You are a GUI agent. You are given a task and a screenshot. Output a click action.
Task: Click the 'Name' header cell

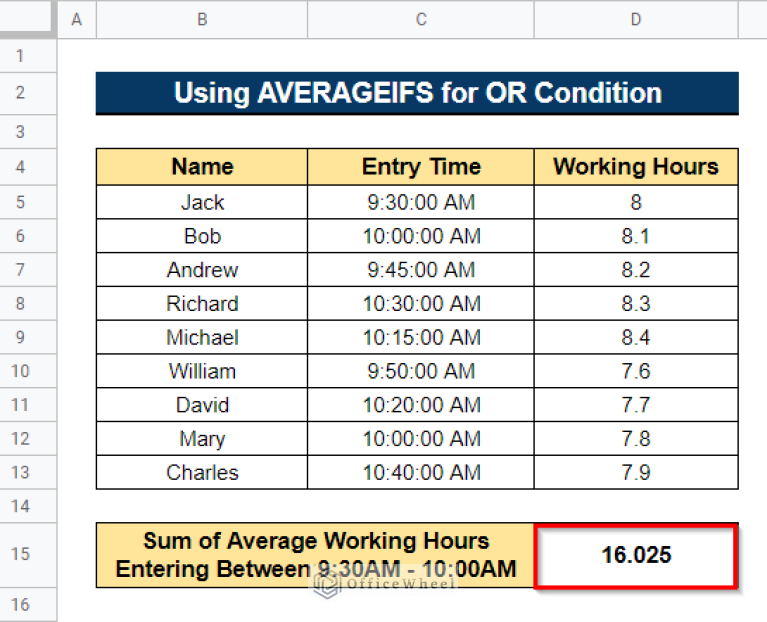click(x=202, y=167)
